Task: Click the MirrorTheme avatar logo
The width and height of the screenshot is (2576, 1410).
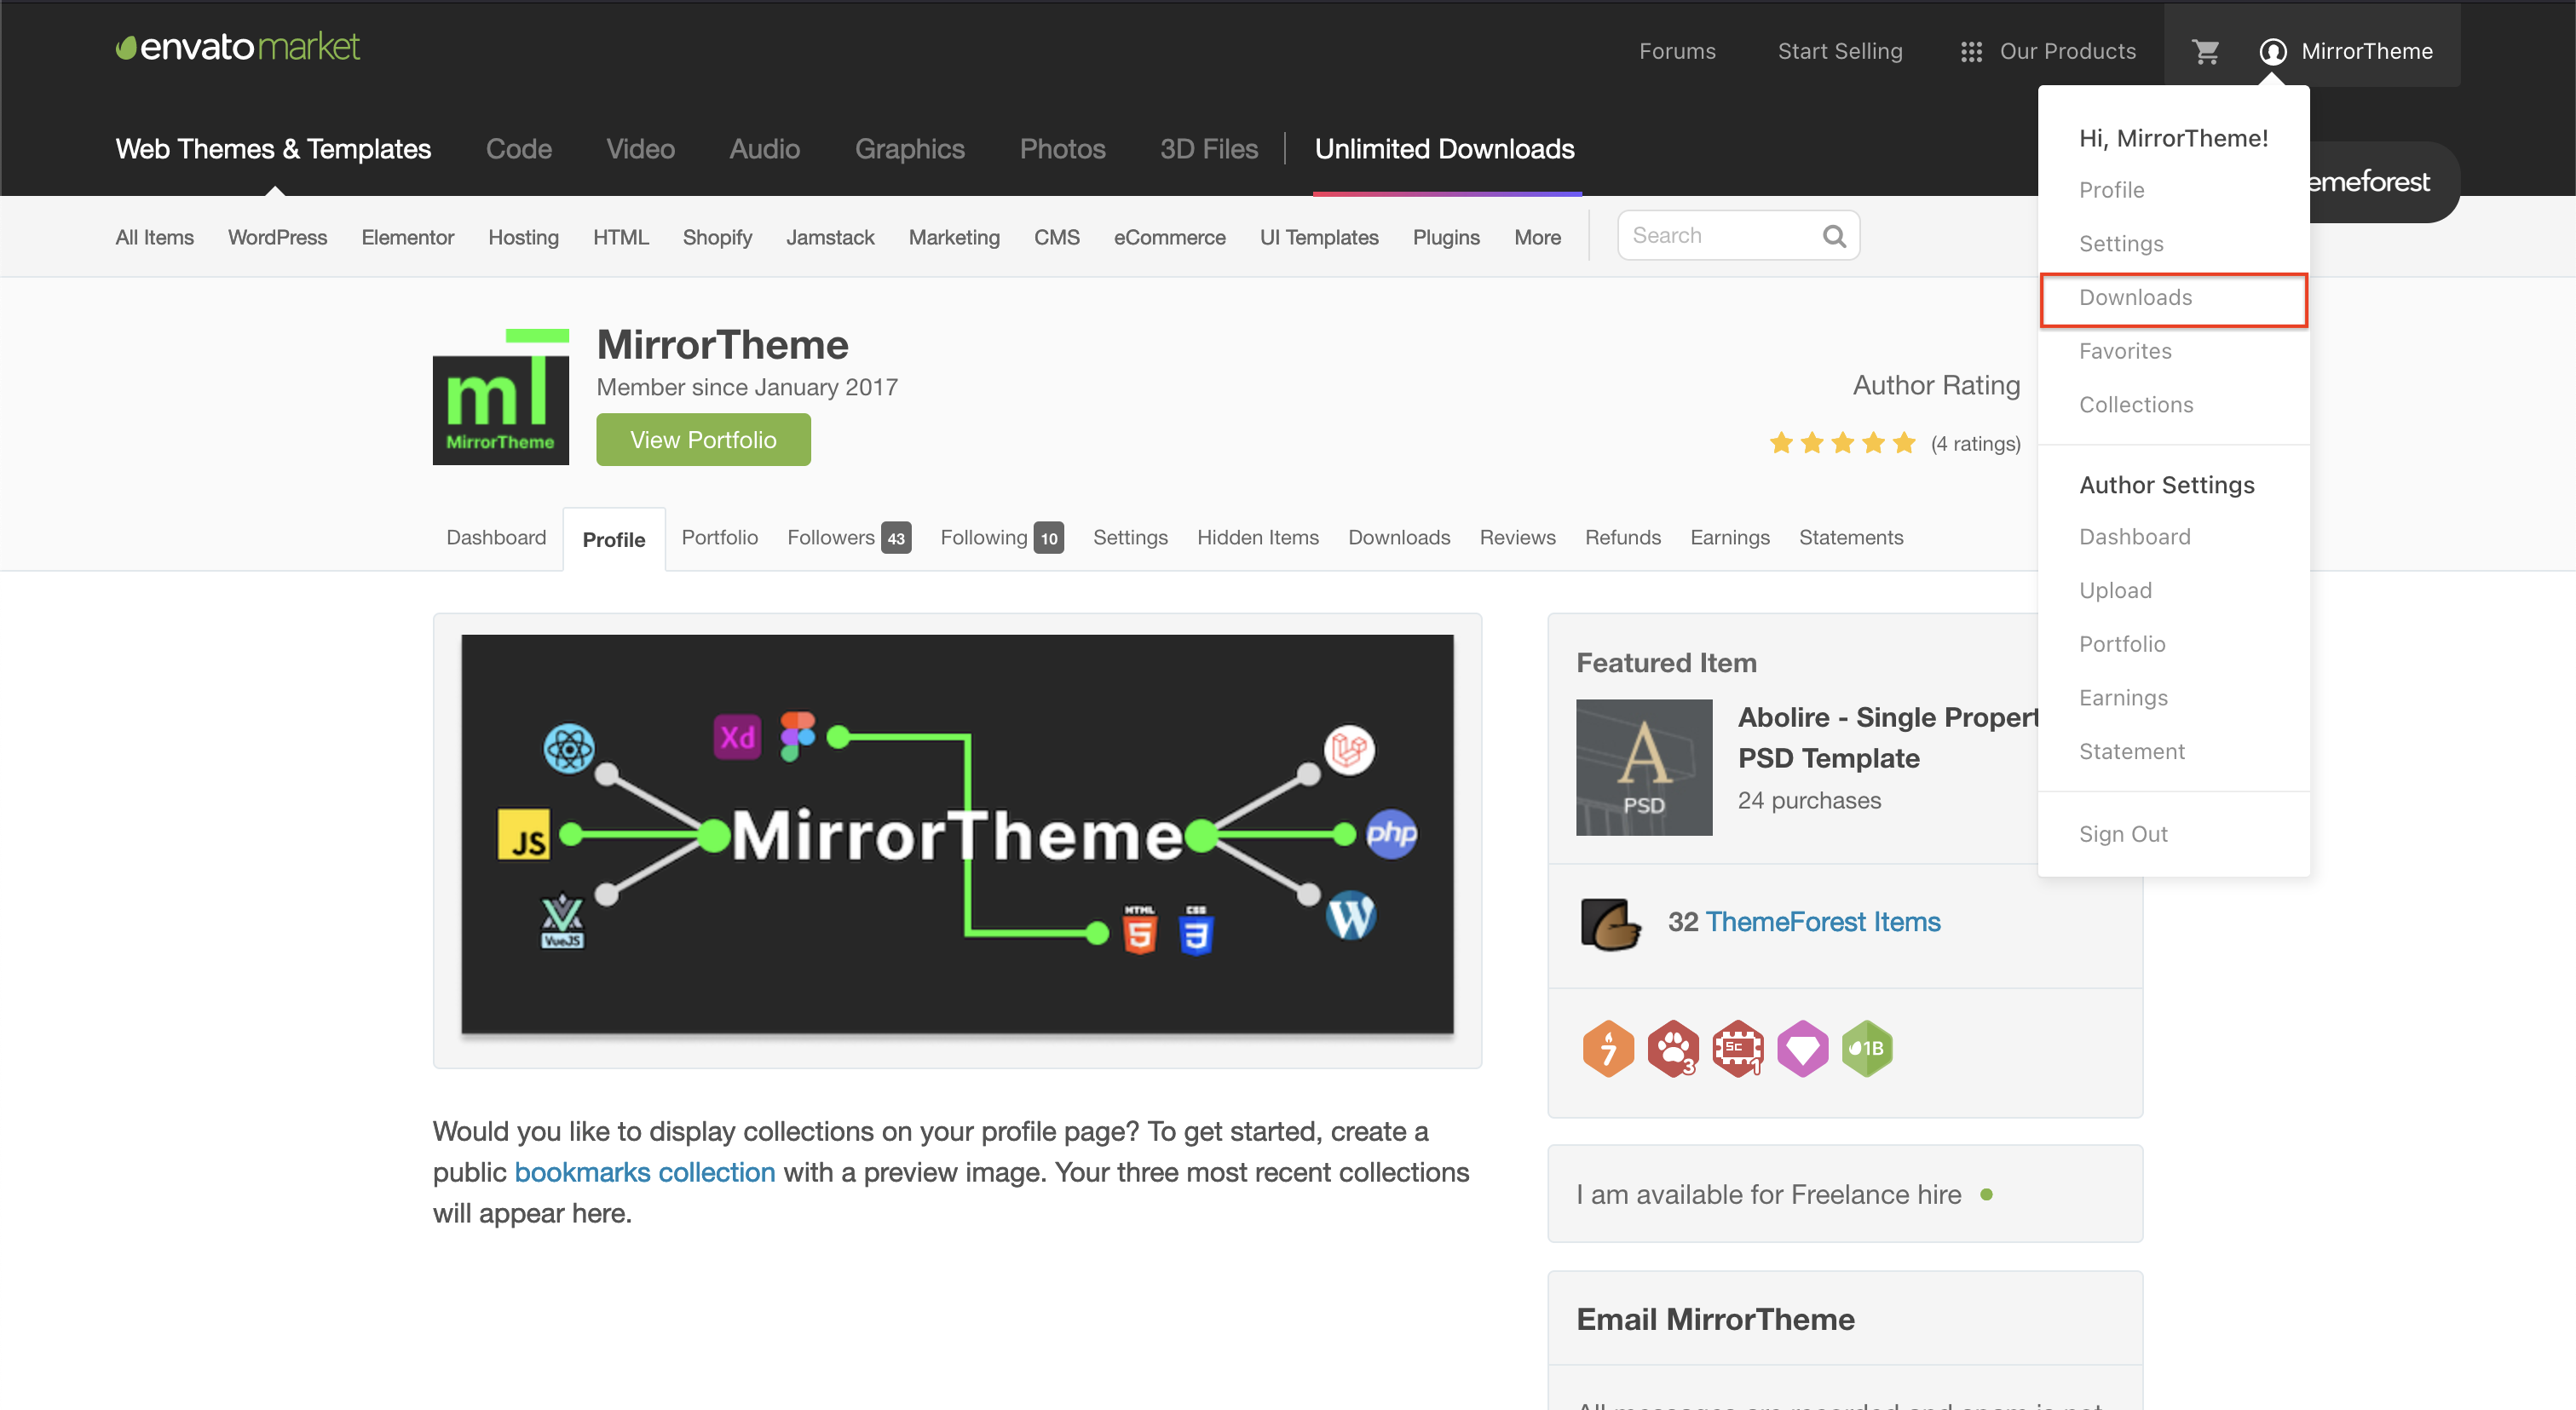Action: pos(500,398)
